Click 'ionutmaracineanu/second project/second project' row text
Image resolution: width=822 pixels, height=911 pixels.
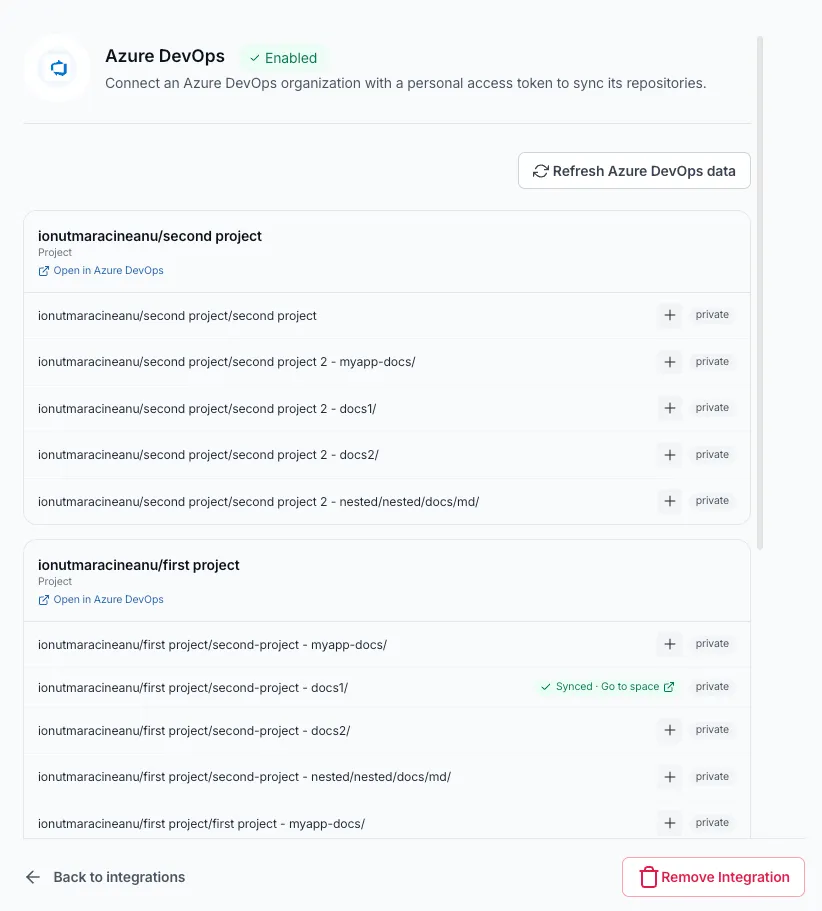click(177, 315)
